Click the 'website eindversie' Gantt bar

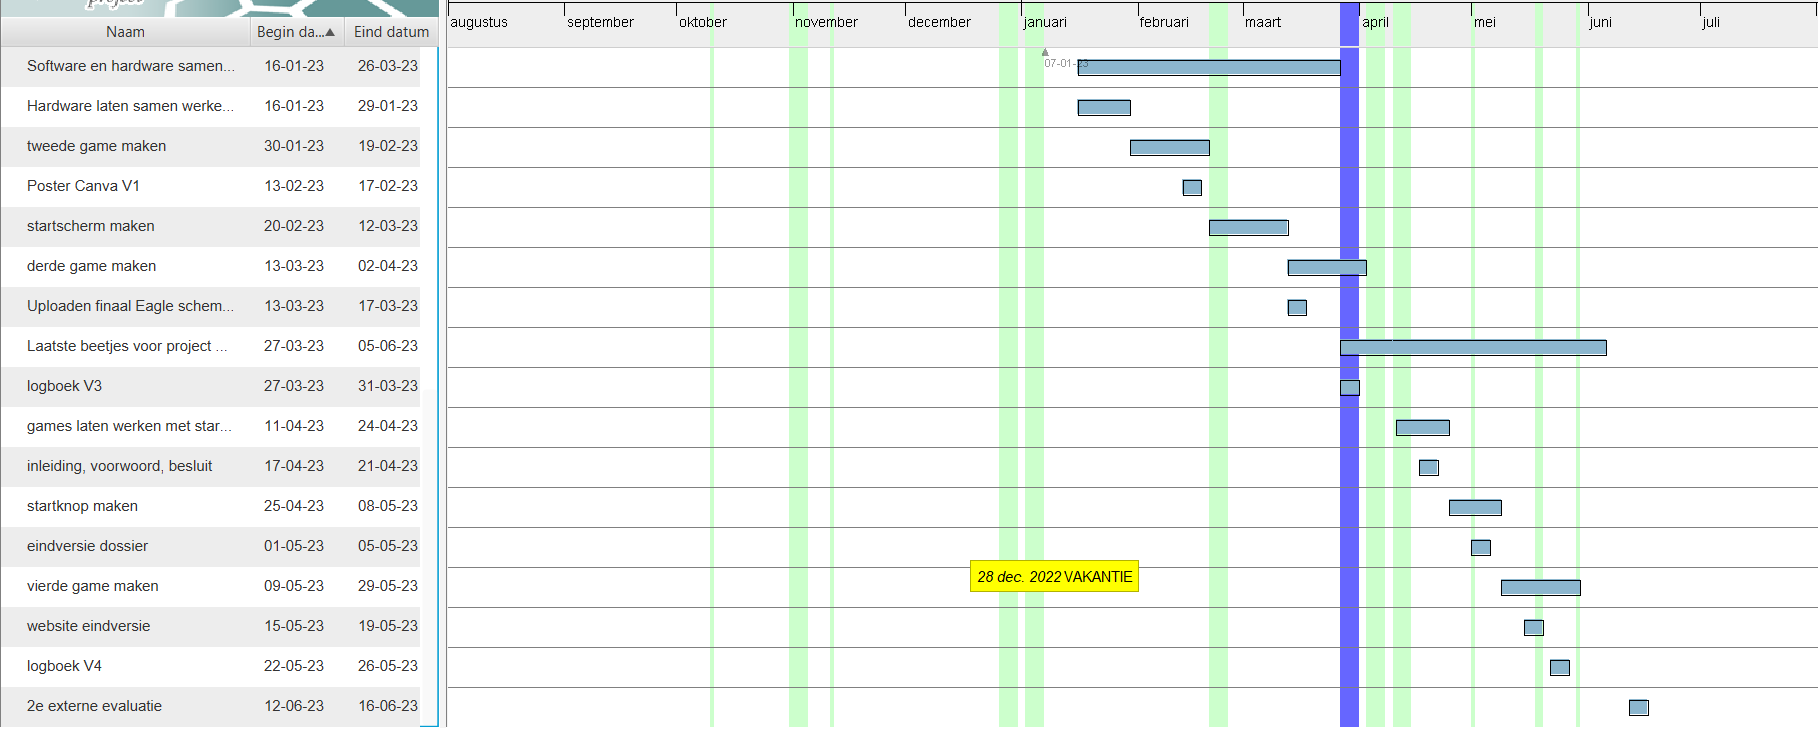click(1533, 628)
